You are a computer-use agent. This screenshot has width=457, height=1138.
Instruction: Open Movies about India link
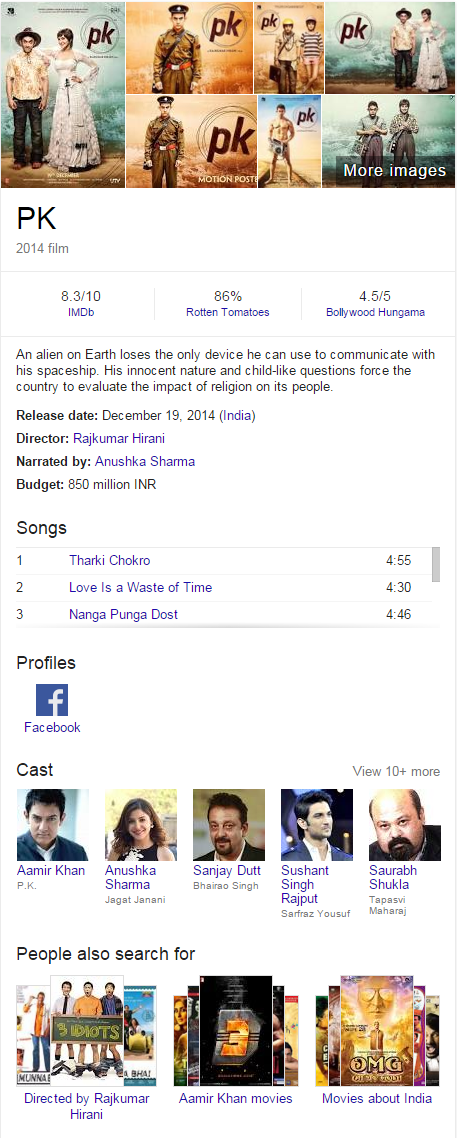click(377, 1098)
